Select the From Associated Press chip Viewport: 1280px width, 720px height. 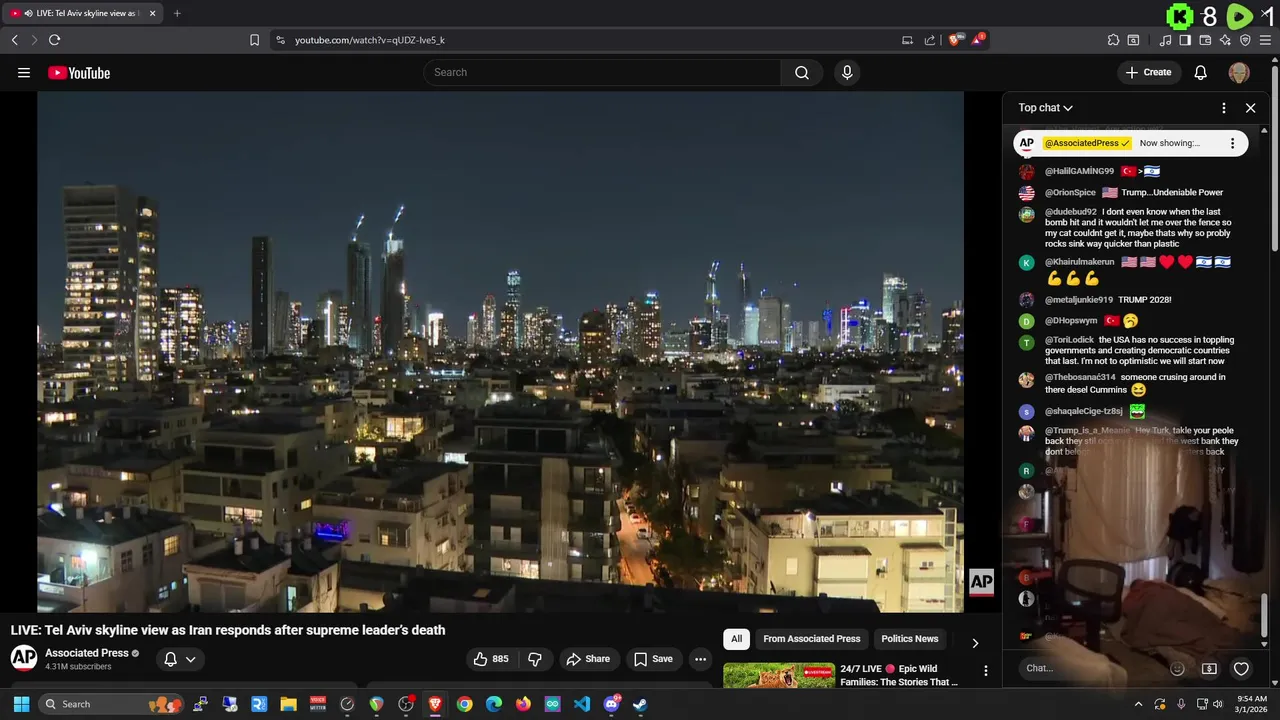click(x=812, y=639)
